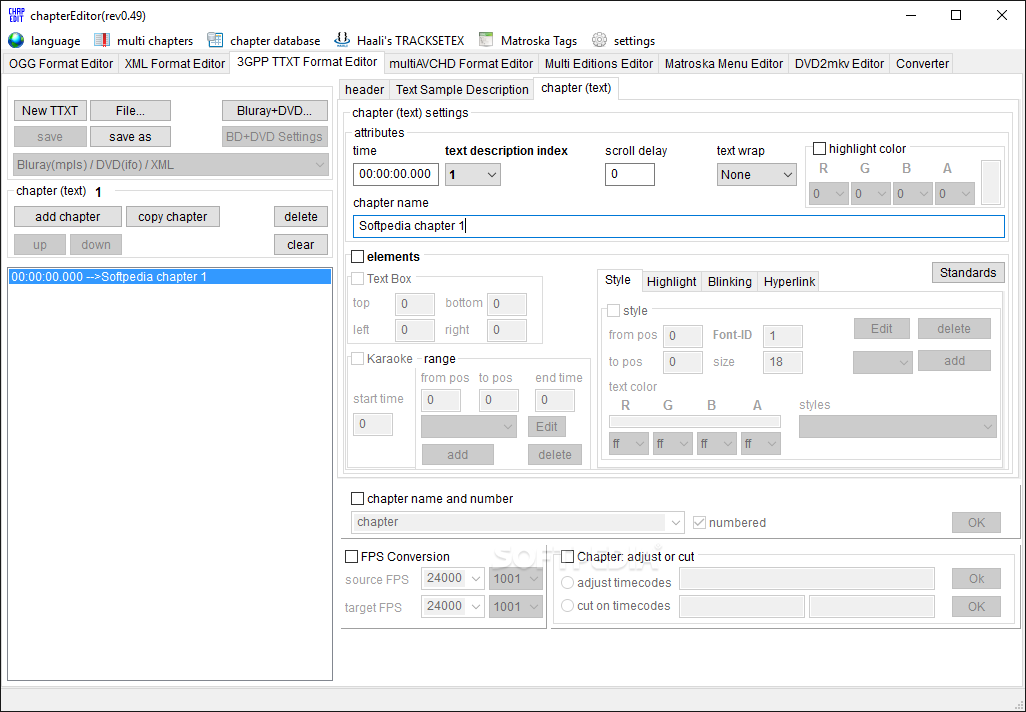
Task: Click the chapterEditor app icon in title bar
Action: point(16,15)
